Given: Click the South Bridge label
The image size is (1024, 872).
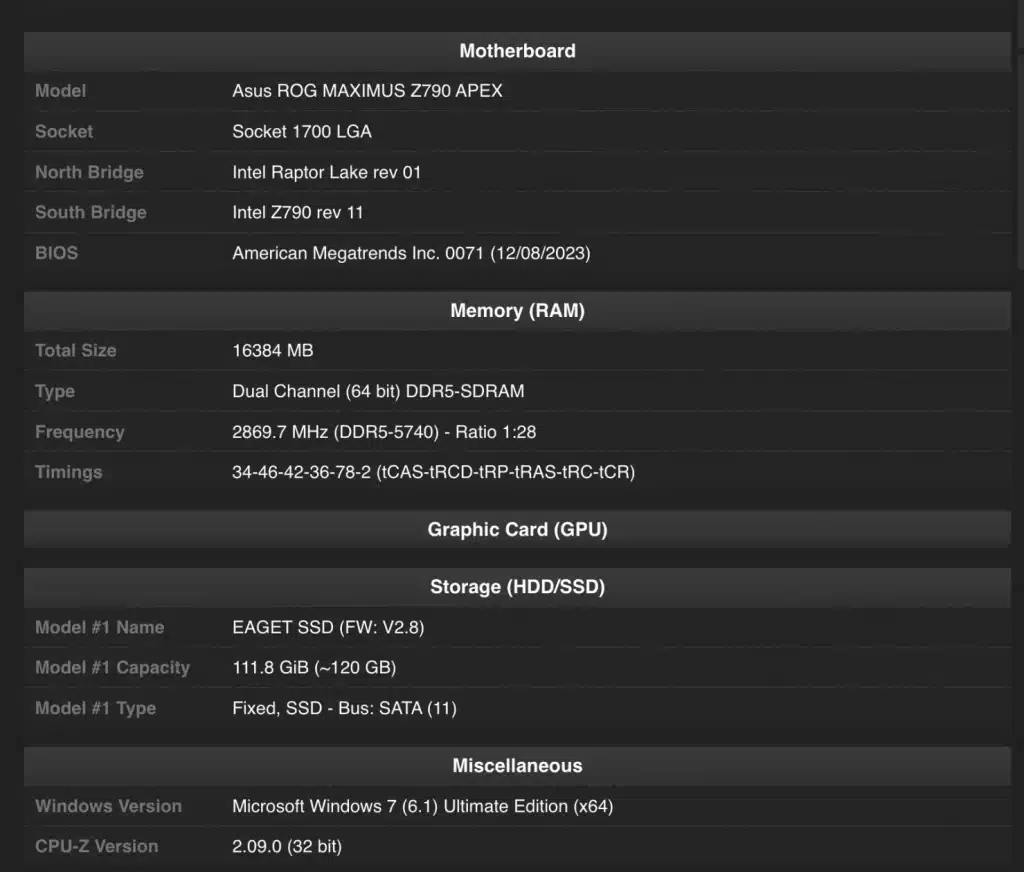Looking at the screenshot, I should [91, 212].
